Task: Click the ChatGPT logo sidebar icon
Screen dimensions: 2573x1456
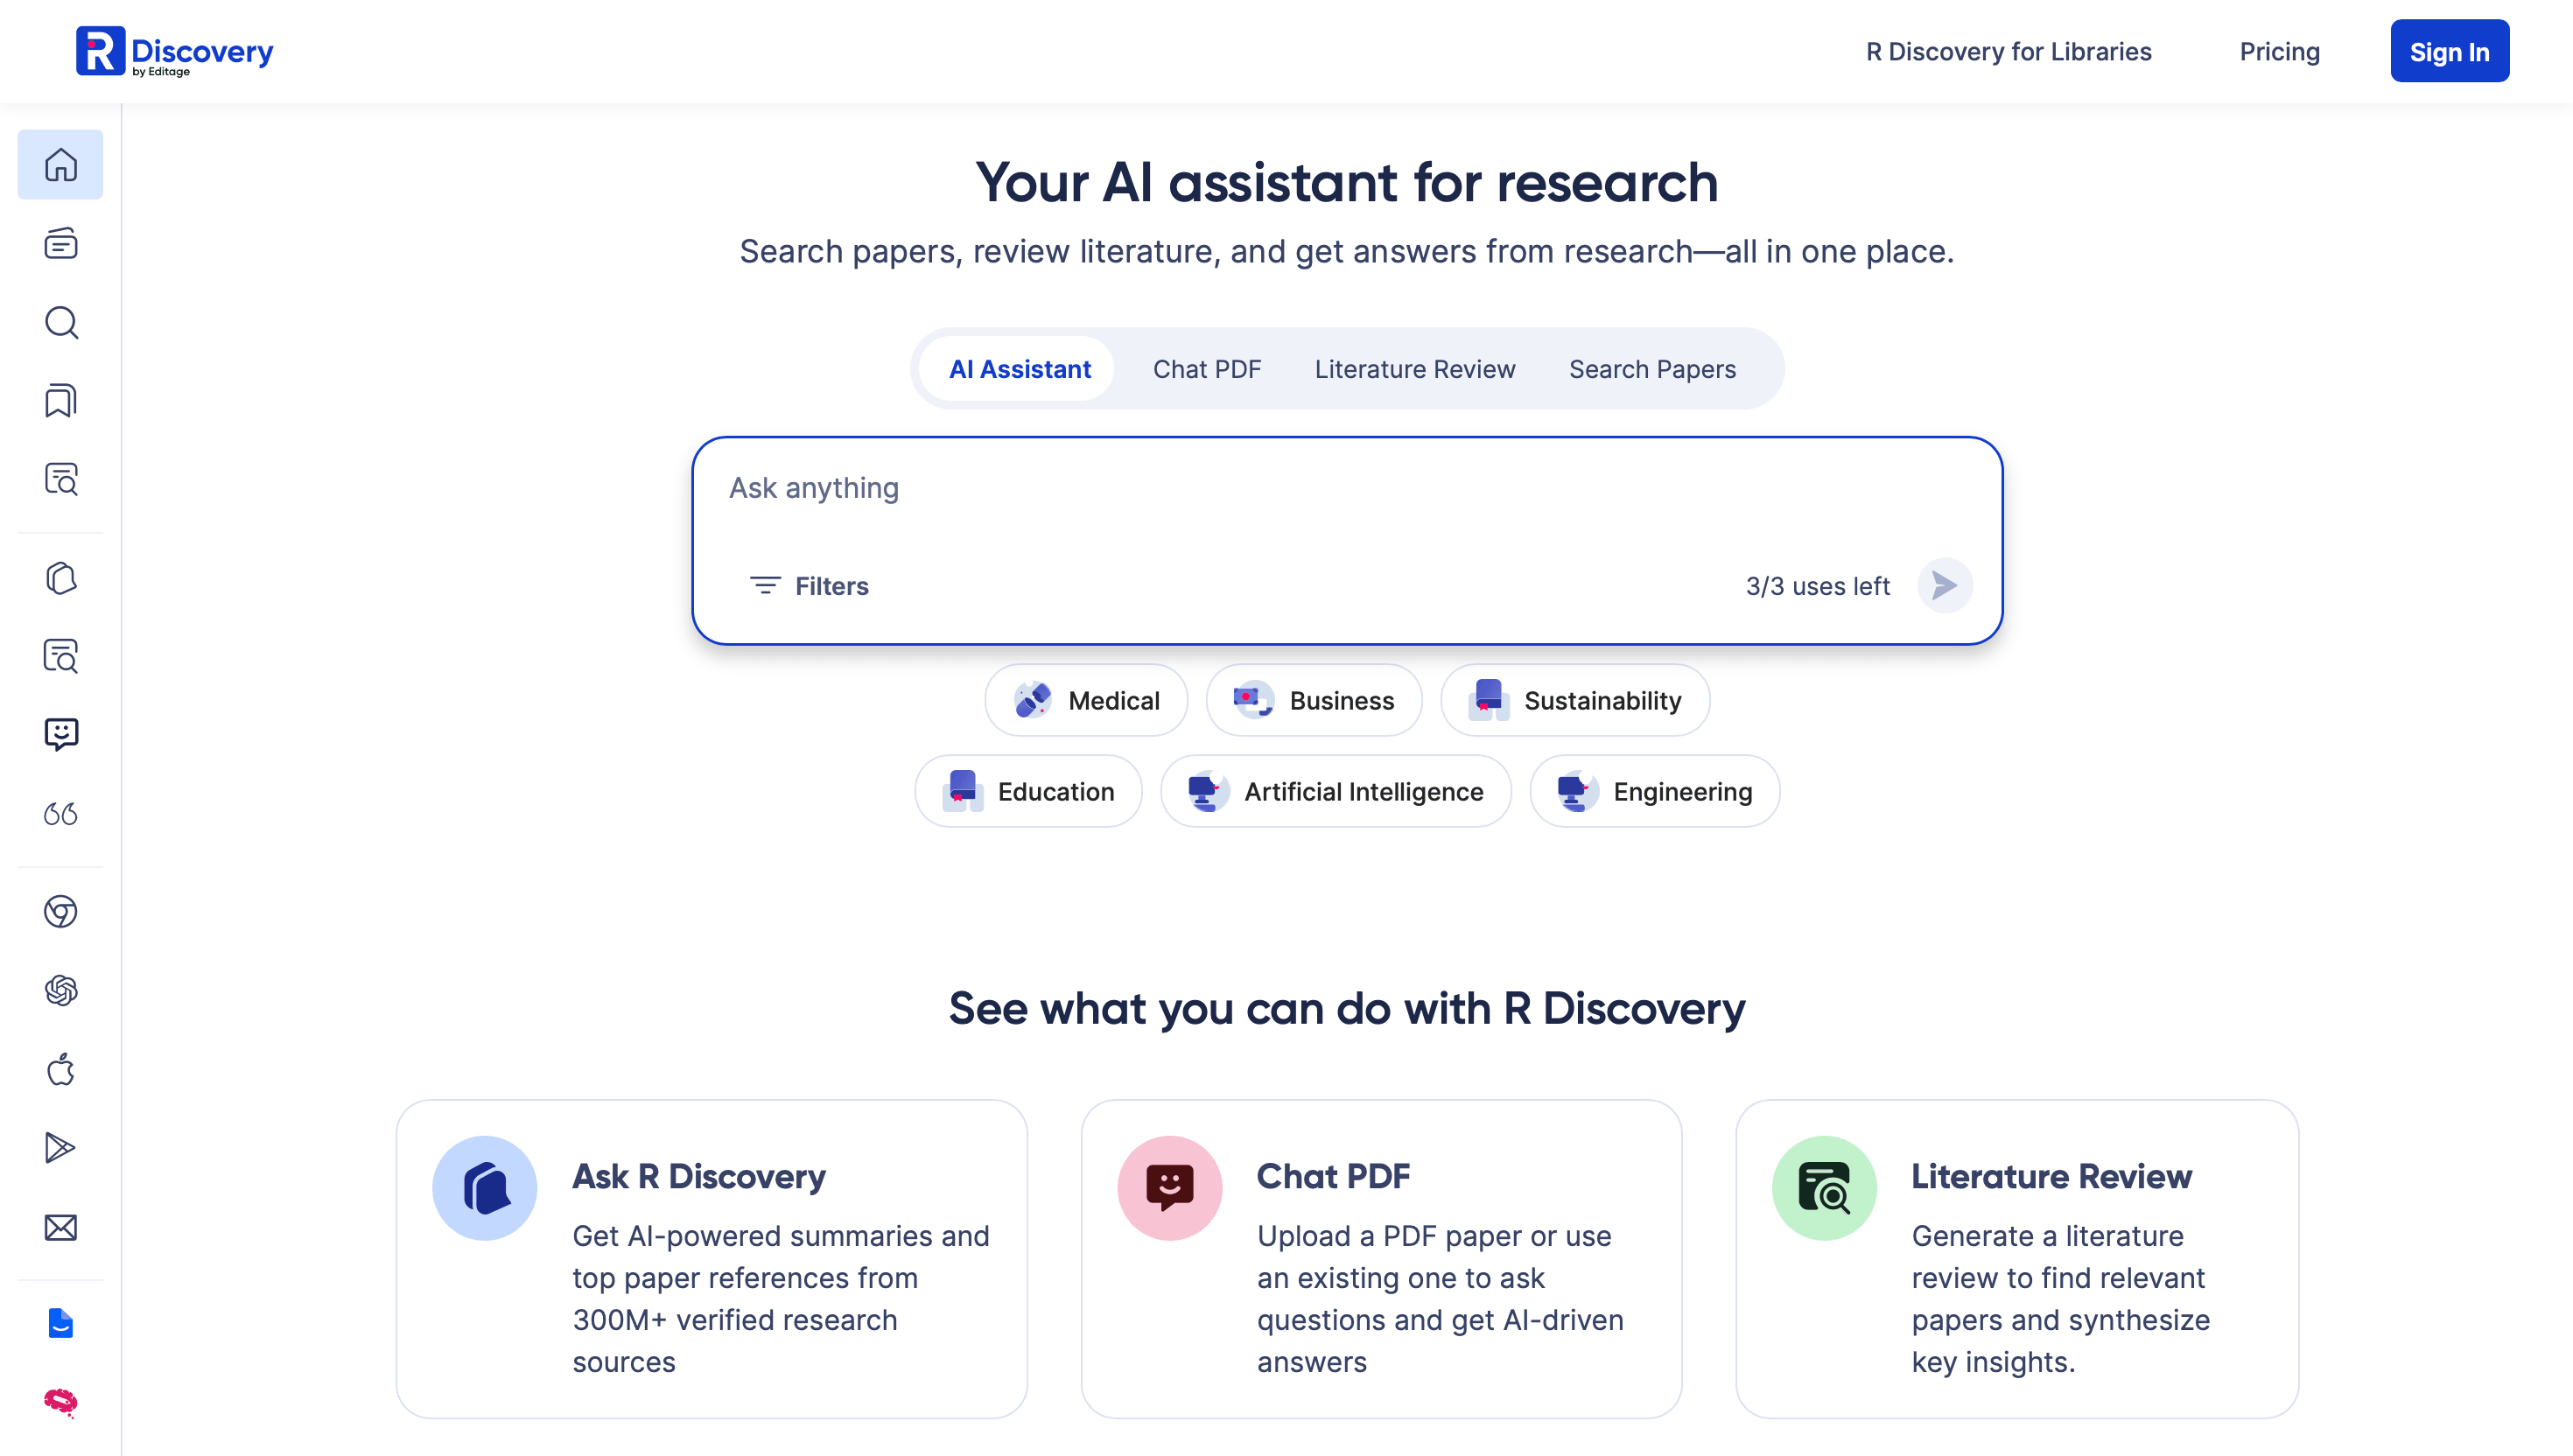Action: [60, 990]
